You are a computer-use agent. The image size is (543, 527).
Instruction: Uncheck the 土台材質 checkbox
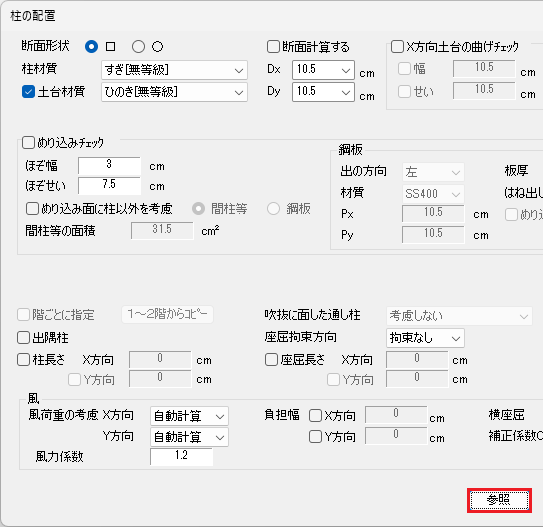point(28,92)
